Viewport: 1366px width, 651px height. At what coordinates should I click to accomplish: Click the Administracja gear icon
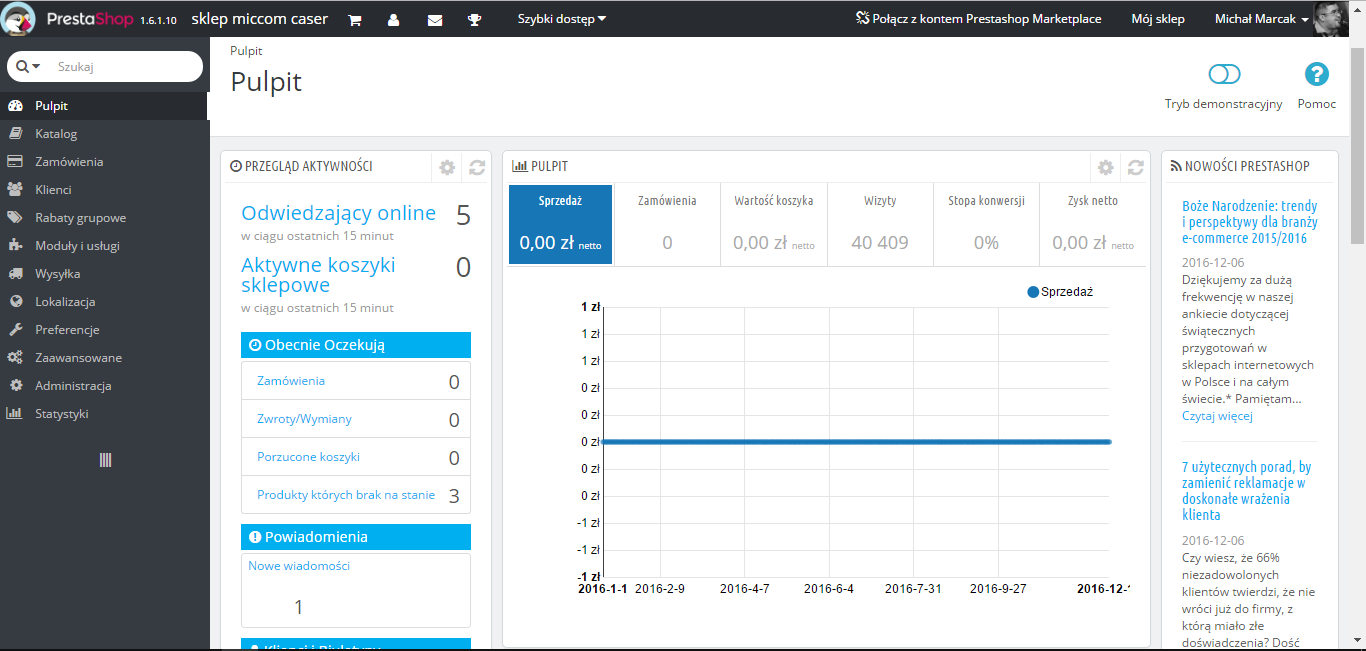tap(15, 386)
